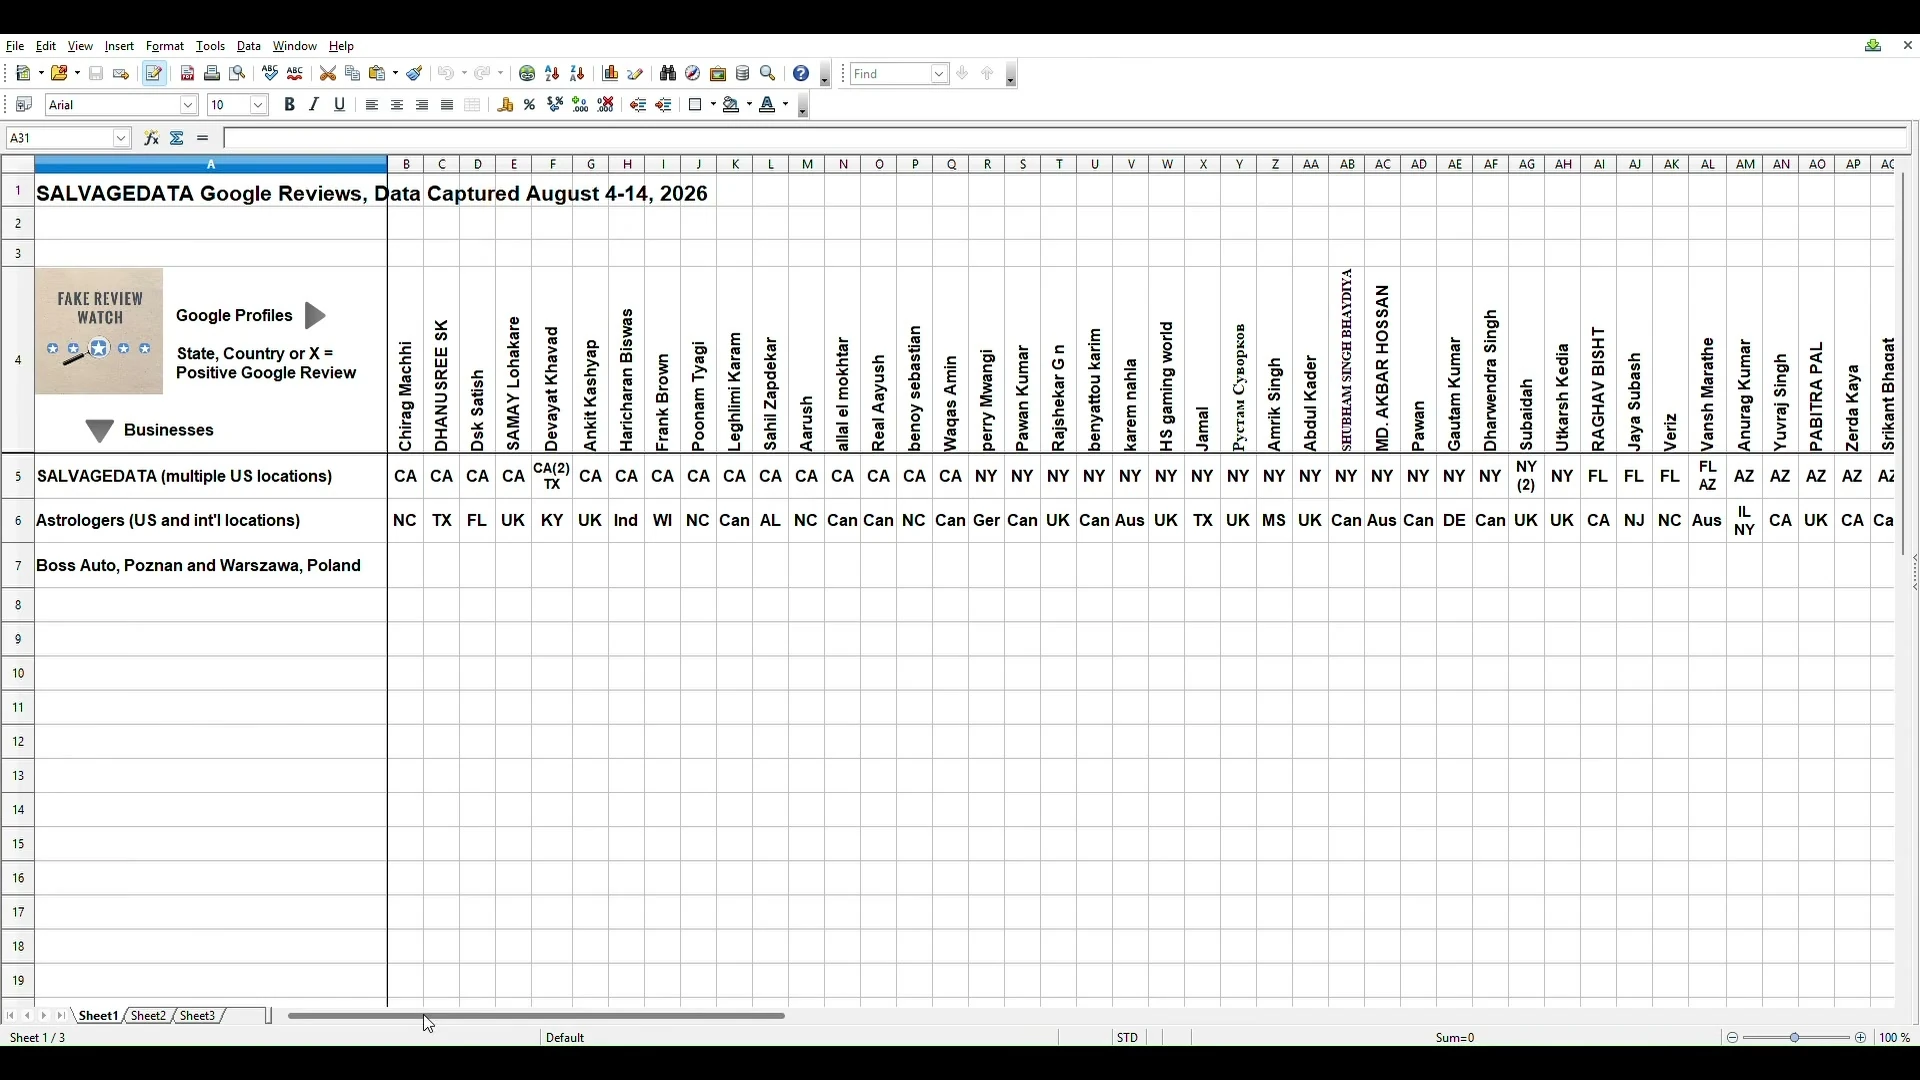Click the Function equals icon
Viewport: 1920px width, 1080px height.
point(203,139)
